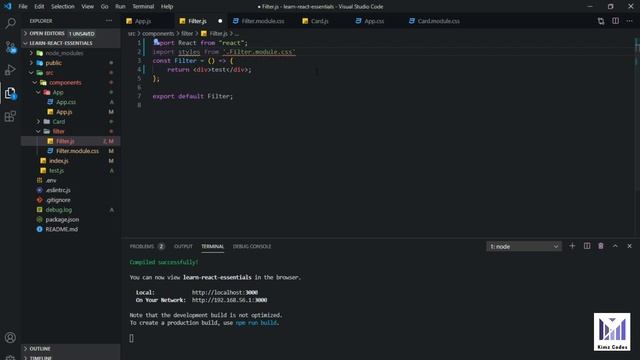Open Explorer more actions ellipsis
The height and width of the screenshot is (360, 640).
[x=109, y=21]
